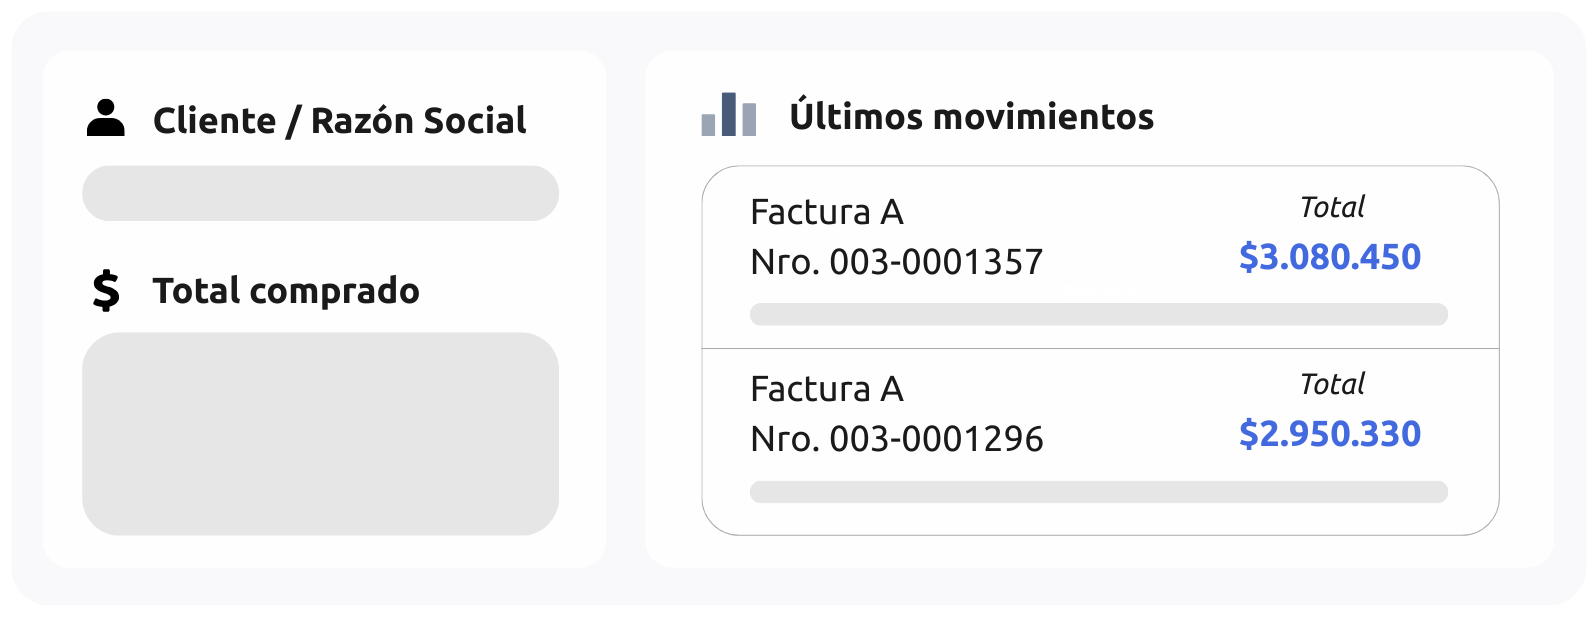The width and height of the screenshot is (1594, 621).
Task: Click the large Total comprado placeholder box
Action: point(320,433)
